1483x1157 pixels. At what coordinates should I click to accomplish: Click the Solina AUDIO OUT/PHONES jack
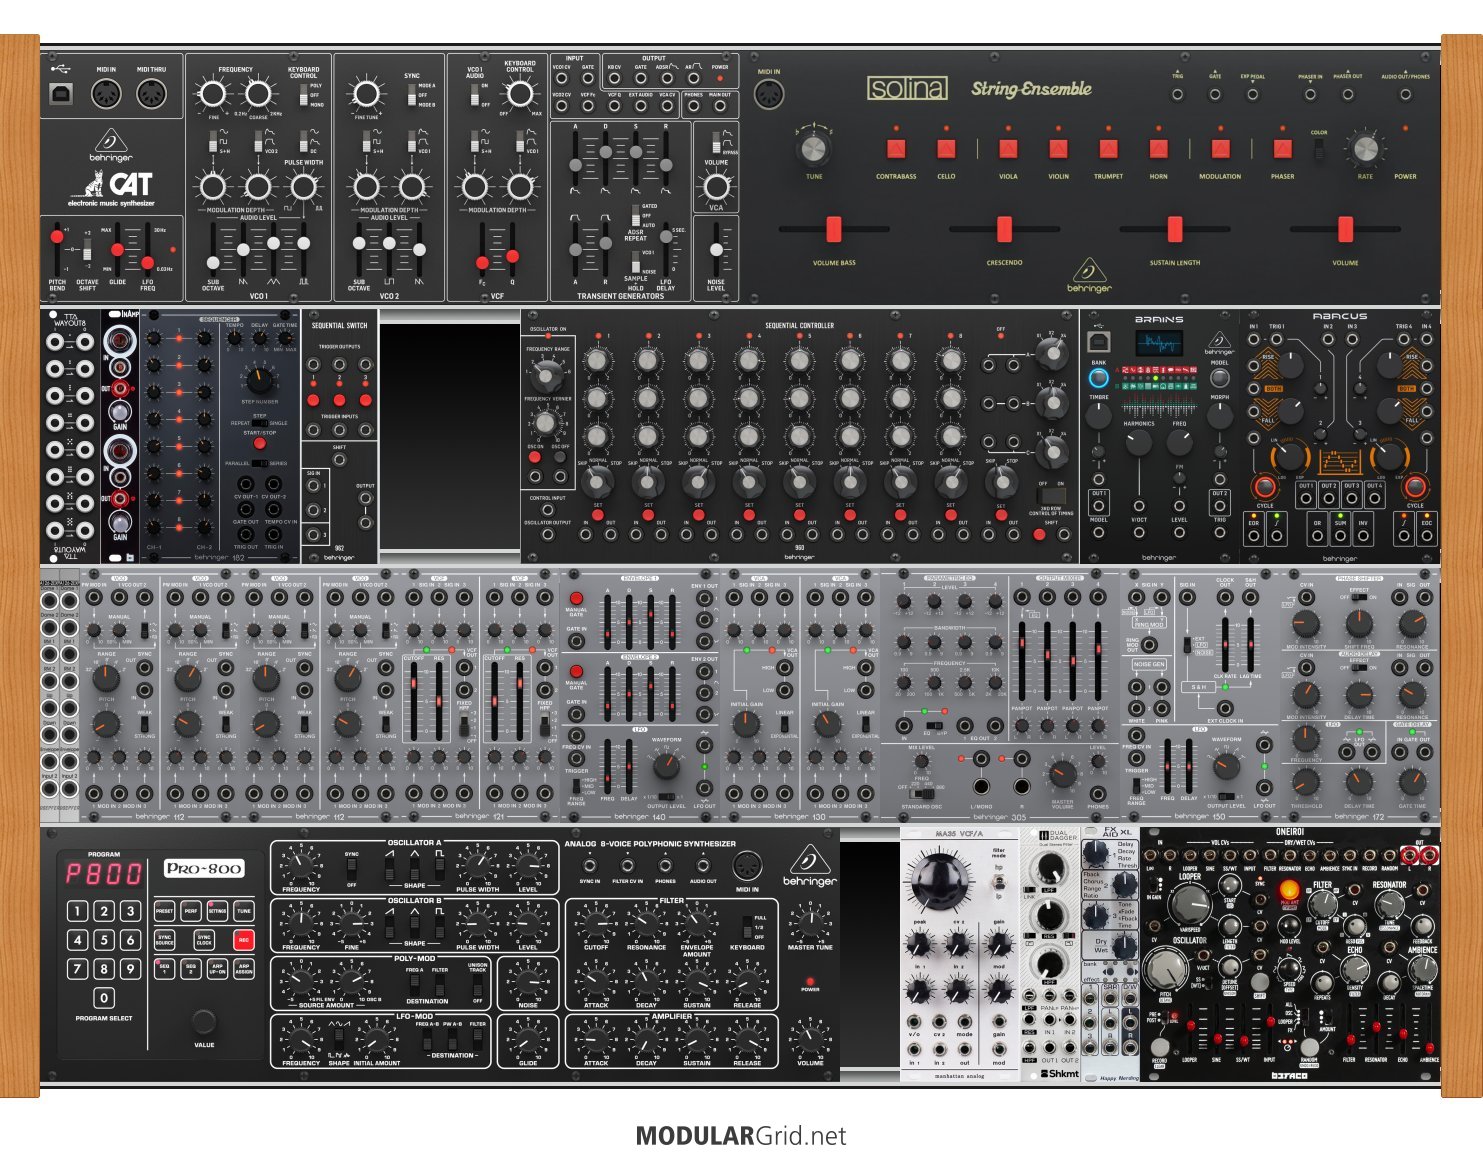click(1405, 95)
